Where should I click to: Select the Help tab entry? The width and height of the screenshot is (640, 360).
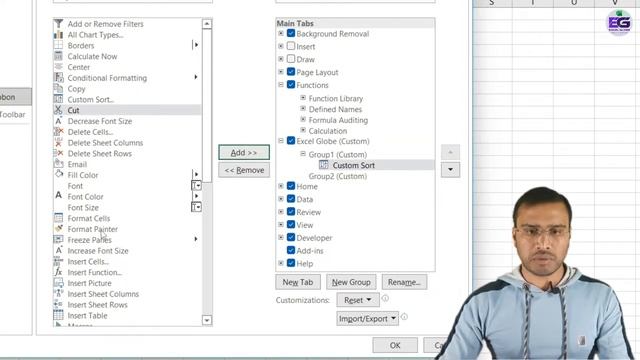tap(304, 263)
